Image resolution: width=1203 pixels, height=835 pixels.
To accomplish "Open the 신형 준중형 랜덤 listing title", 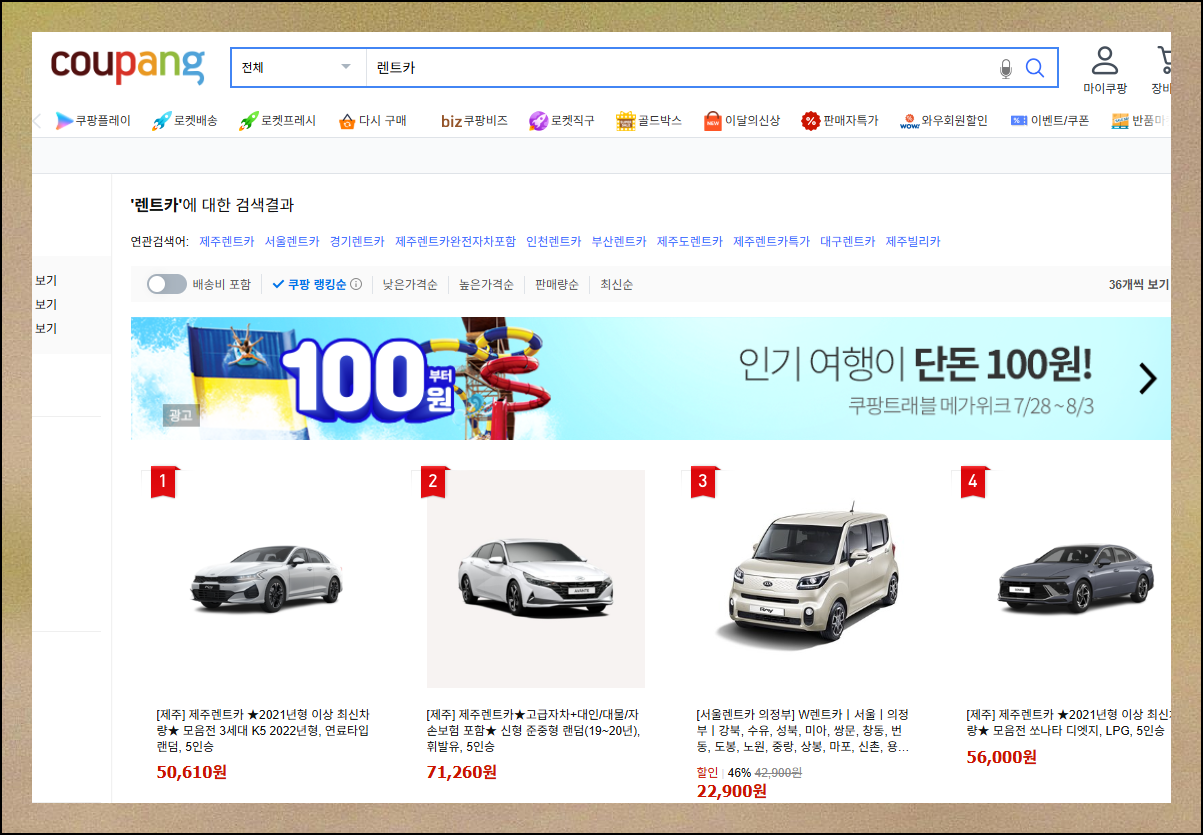I will (x=534, y=731).
